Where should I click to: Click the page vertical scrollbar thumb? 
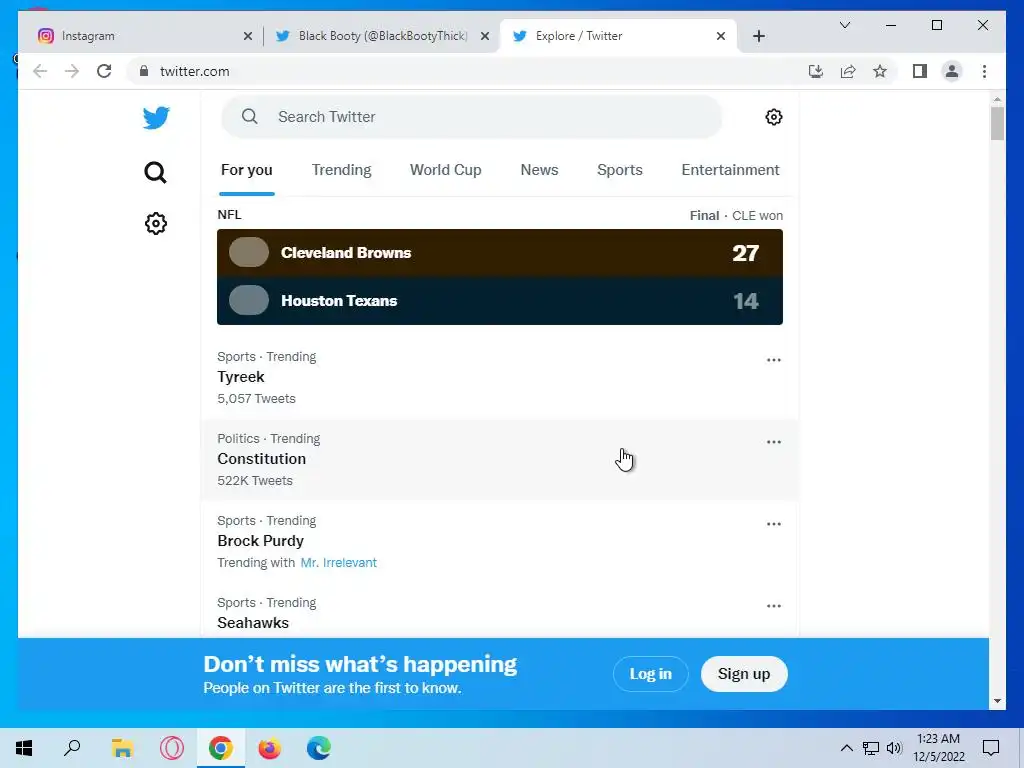(x=997, y=123)
